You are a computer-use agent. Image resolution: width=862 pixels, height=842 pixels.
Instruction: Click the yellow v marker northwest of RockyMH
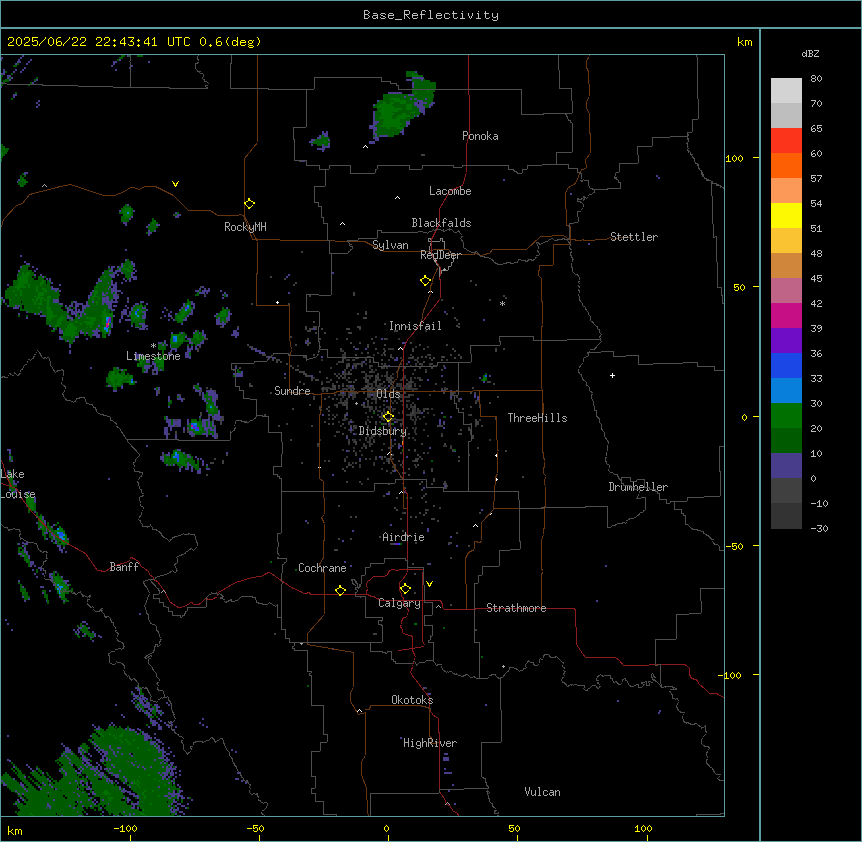pos(175,184)
